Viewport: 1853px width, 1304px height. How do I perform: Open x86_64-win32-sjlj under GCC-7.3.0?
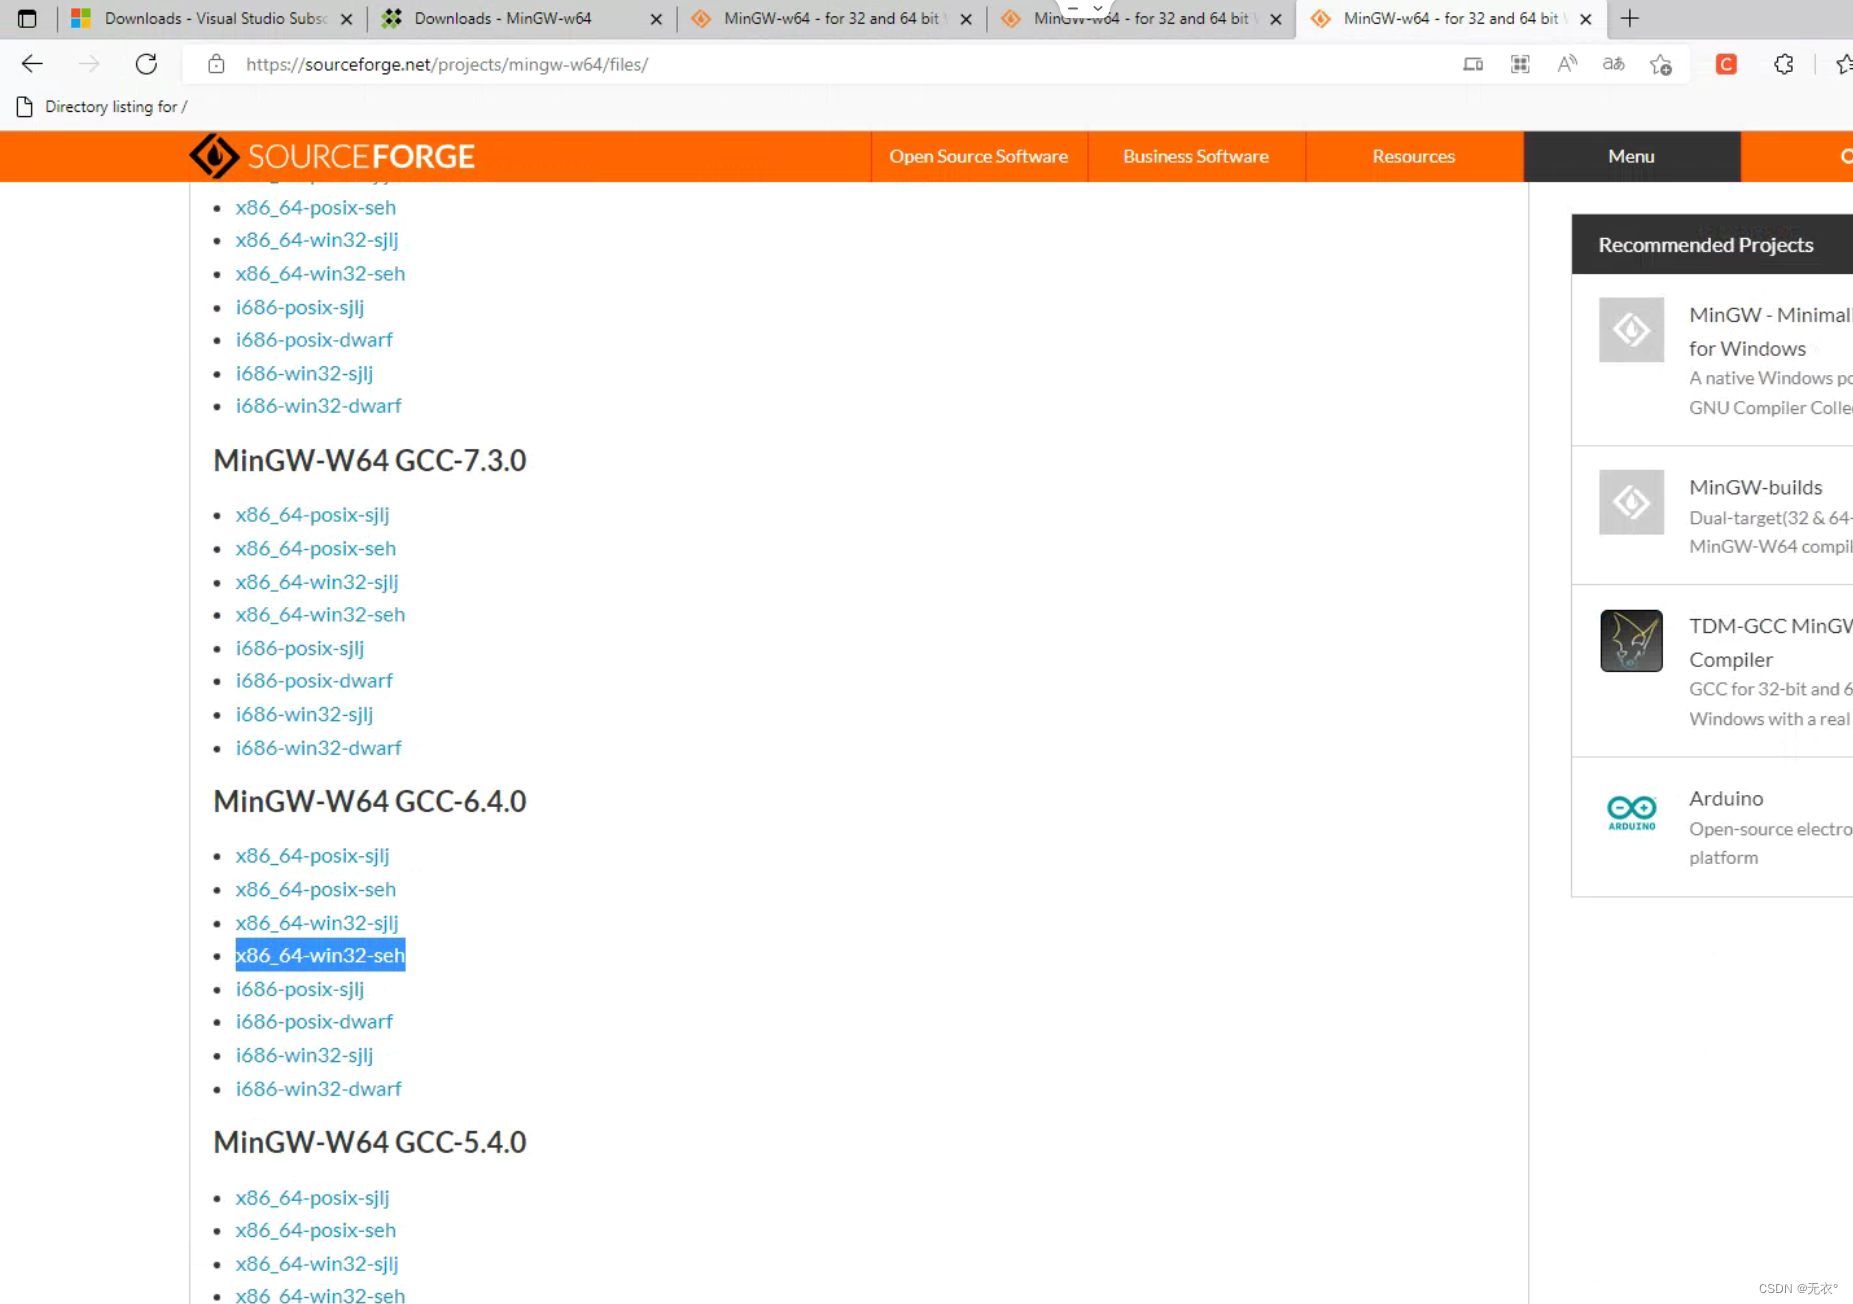point(316,581)
